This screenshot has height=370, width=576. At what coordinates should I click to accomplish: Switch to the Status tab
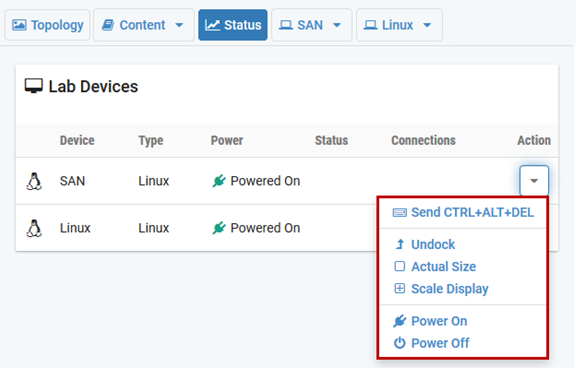(233, 25)
